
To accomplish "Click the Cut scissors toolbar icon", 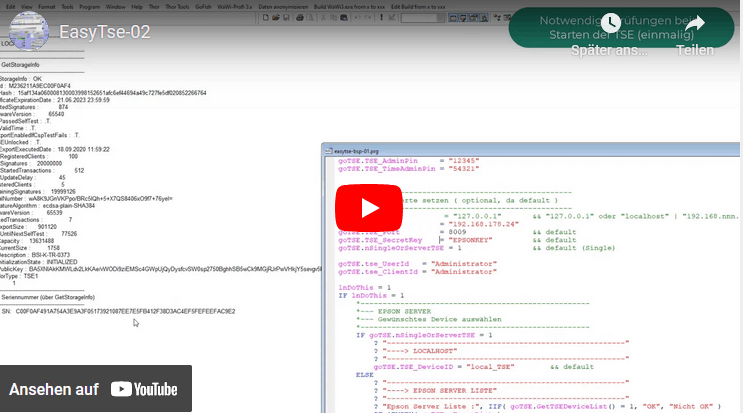I will [x=323, y=18].
